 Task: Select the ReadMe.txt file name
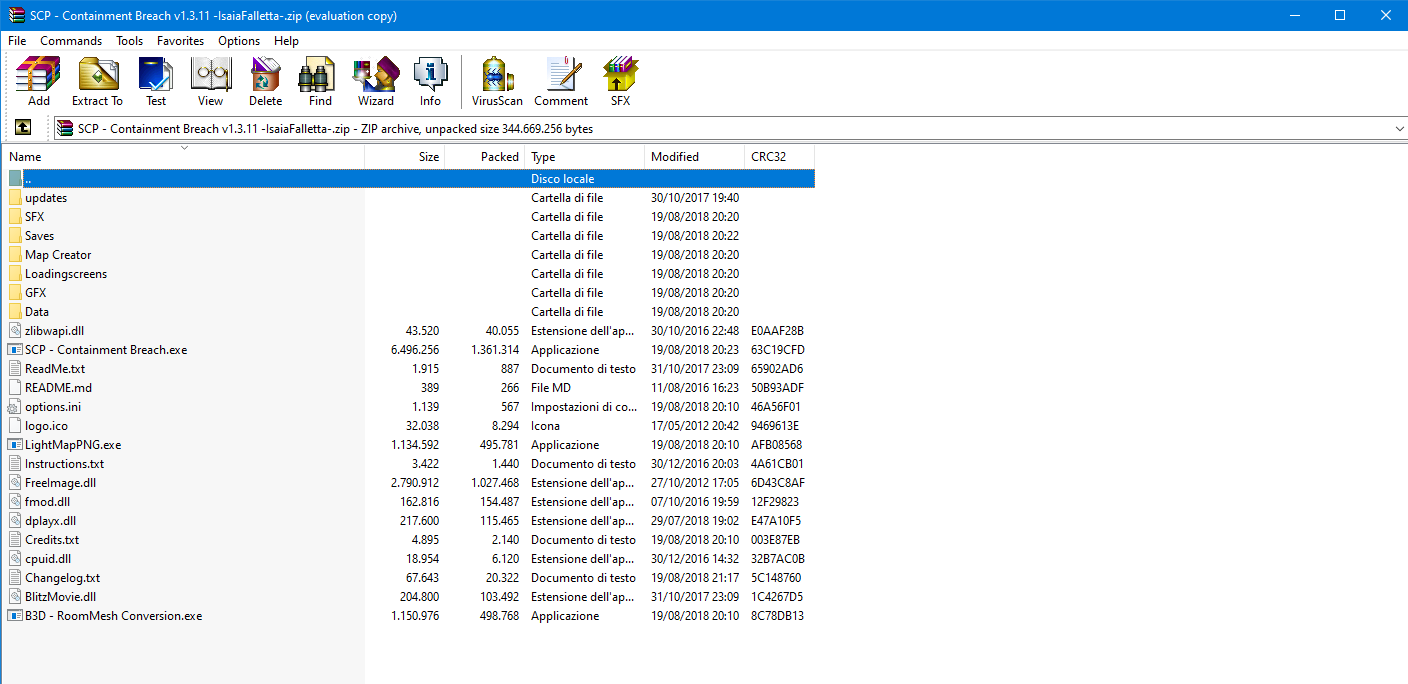[55, 369]
